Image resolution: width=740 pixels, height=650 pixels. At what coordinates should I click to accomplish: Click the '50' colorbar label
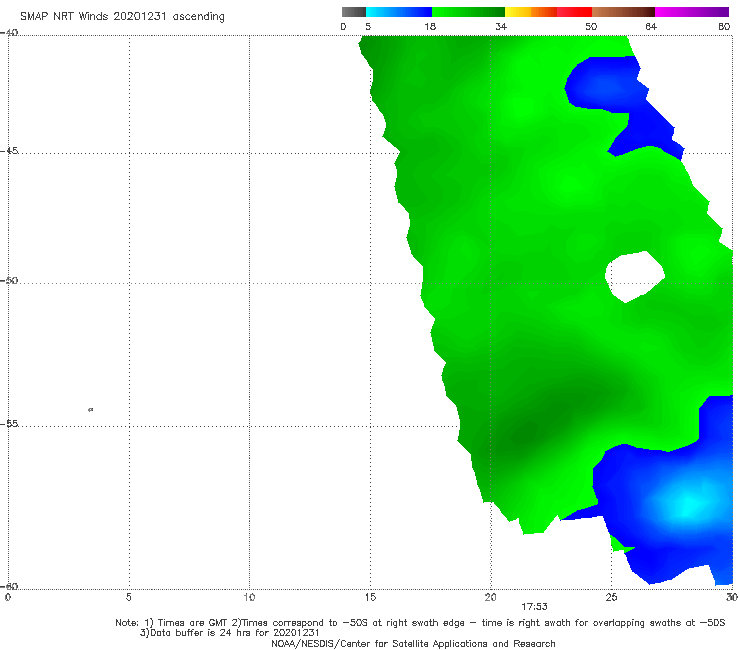(591, 26)
